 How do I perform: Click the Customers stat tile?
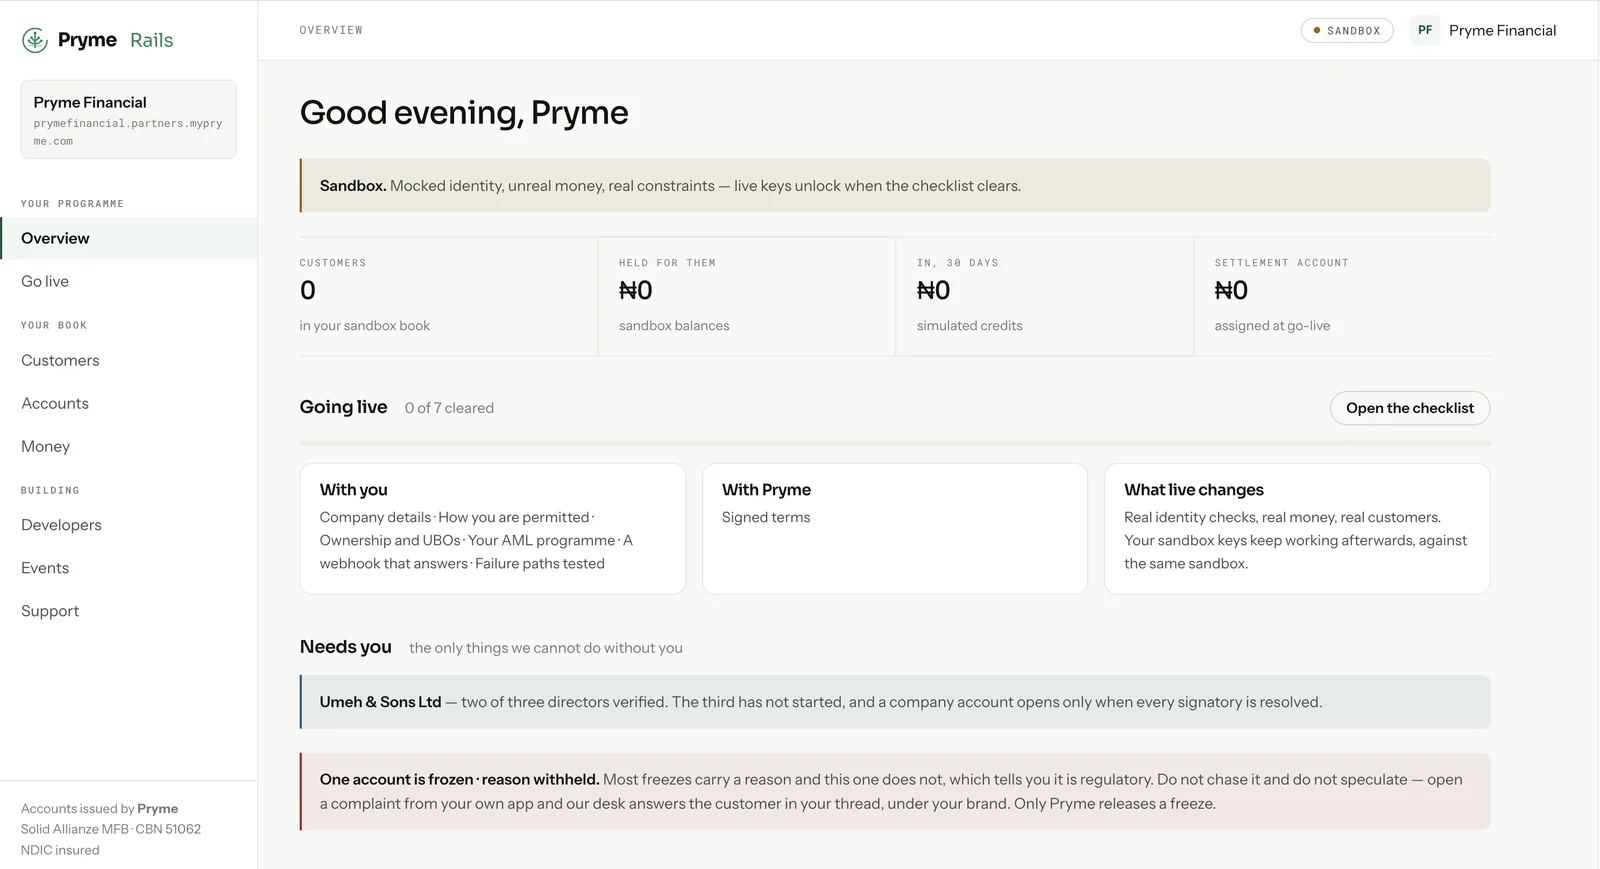coord(448,296)
